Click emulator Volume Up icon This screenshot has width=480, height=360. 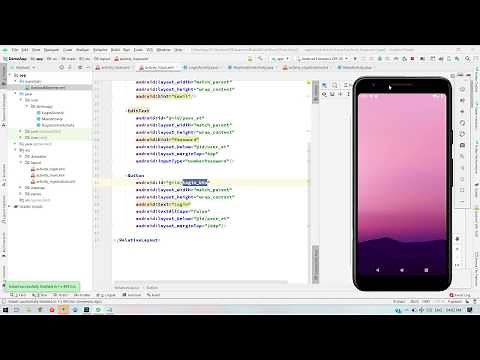[462, 100]
